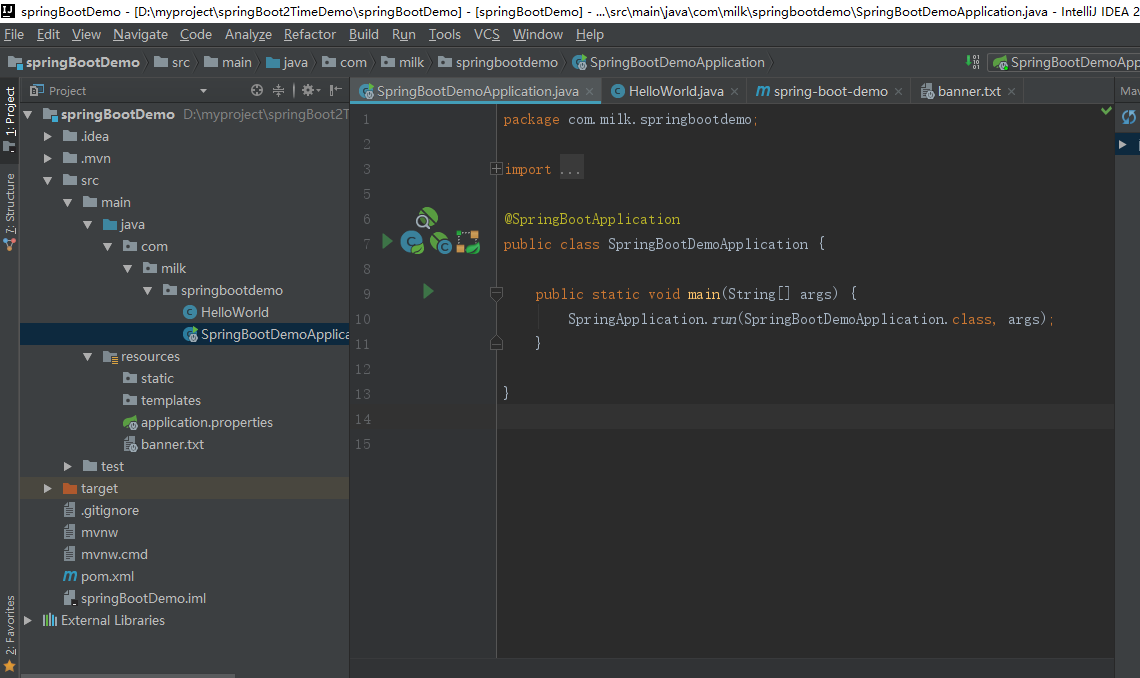Click the application.properties Spring icon
The height and width of the screenshot is (678, 1140).
[130, 422]
